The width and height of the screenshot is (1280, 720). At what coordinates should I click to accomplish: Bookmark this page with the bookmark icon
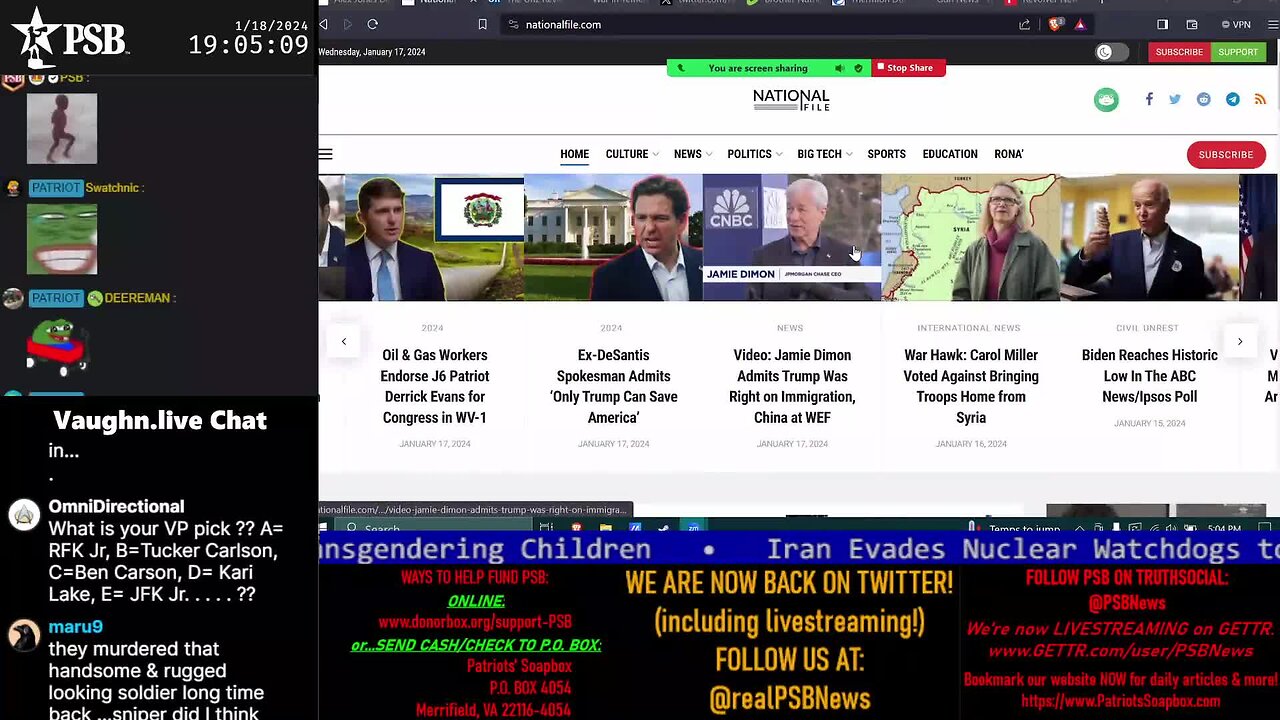click(x=482, y=24)
